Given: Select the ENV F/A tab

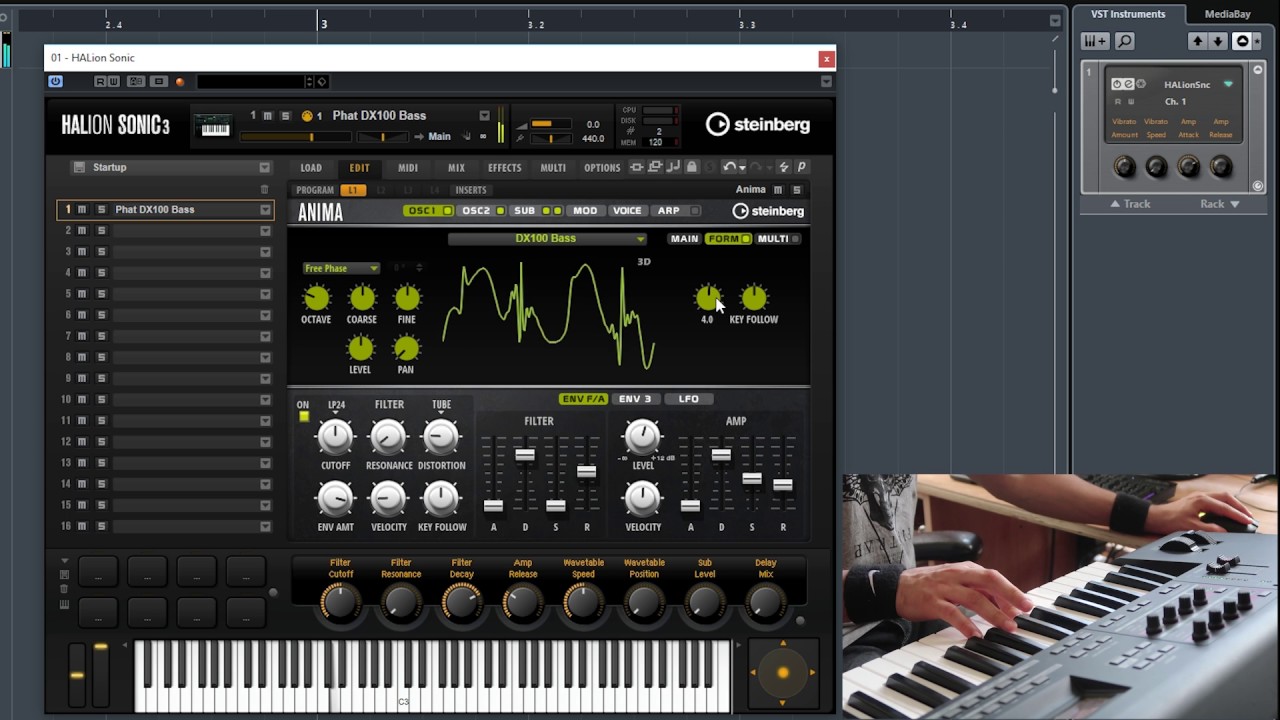Looking at the screenshot, I should pyautogui.click(x=583, y=399).
